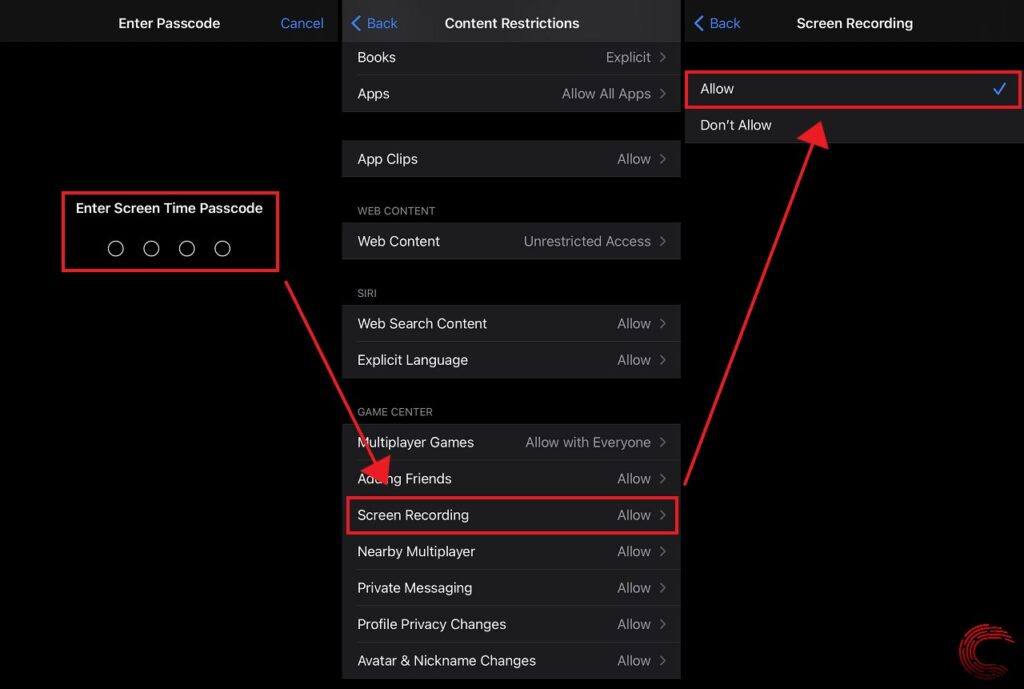Tap the 'Allow All Apps' value
The width and height of the screenshot is (1024, 689).
[x=606, y=93]
